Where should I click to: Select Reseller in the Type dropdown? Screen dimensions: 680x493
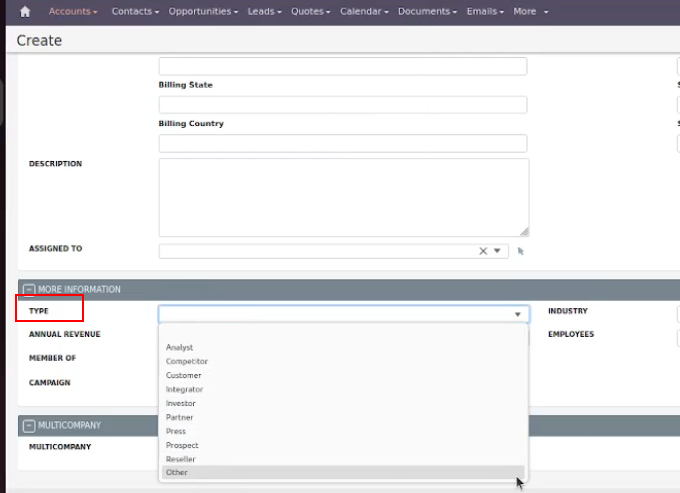point(182,459)
